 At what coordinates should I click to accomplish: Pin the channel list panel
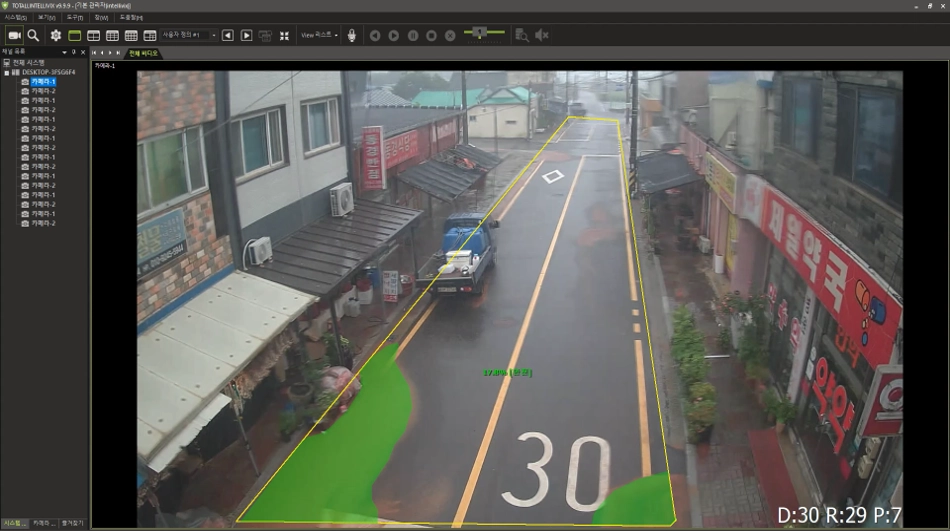74,53
